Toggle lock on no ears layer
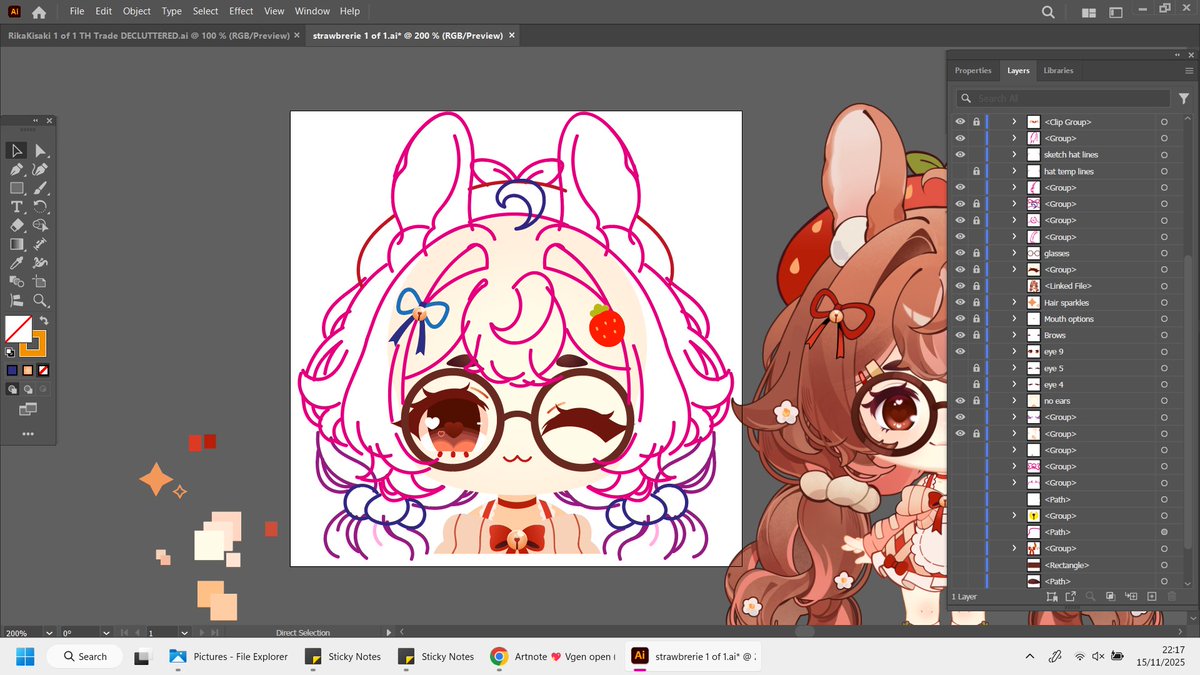1200x675 pixels. point(976,401)
